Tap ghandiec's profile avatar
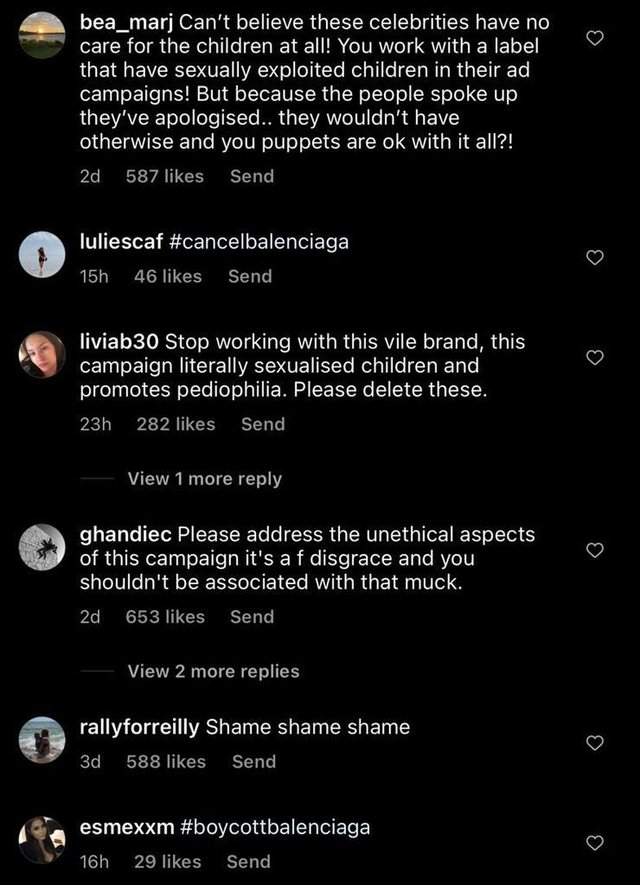Image resolution: width=640 pixels, height=885 pixels. click(42, 547)
